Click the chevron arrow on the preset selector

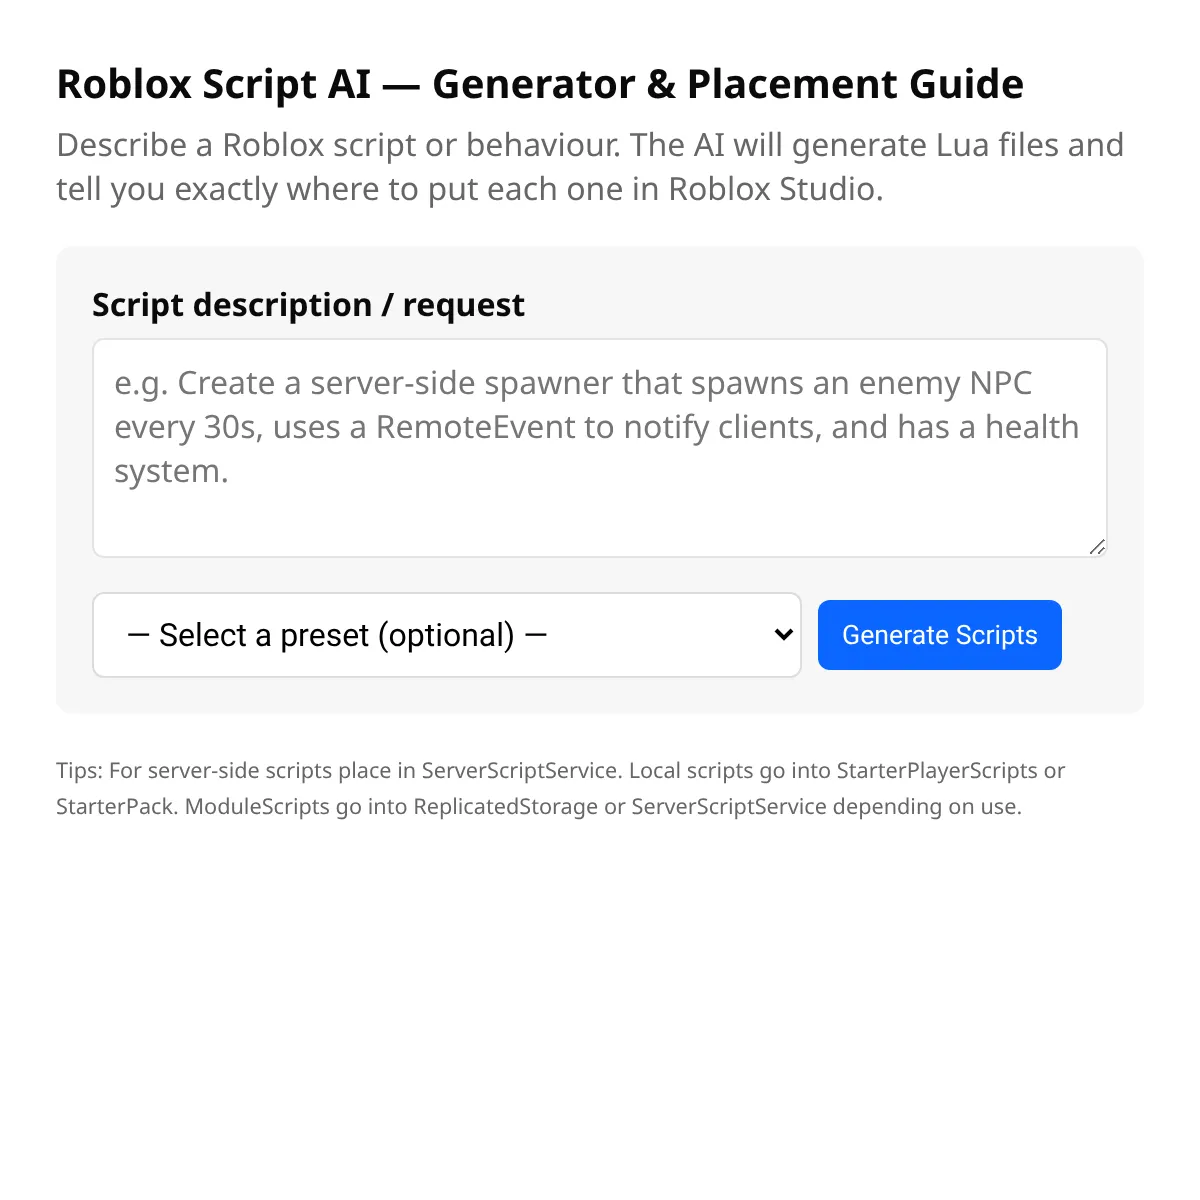point(784,635)
